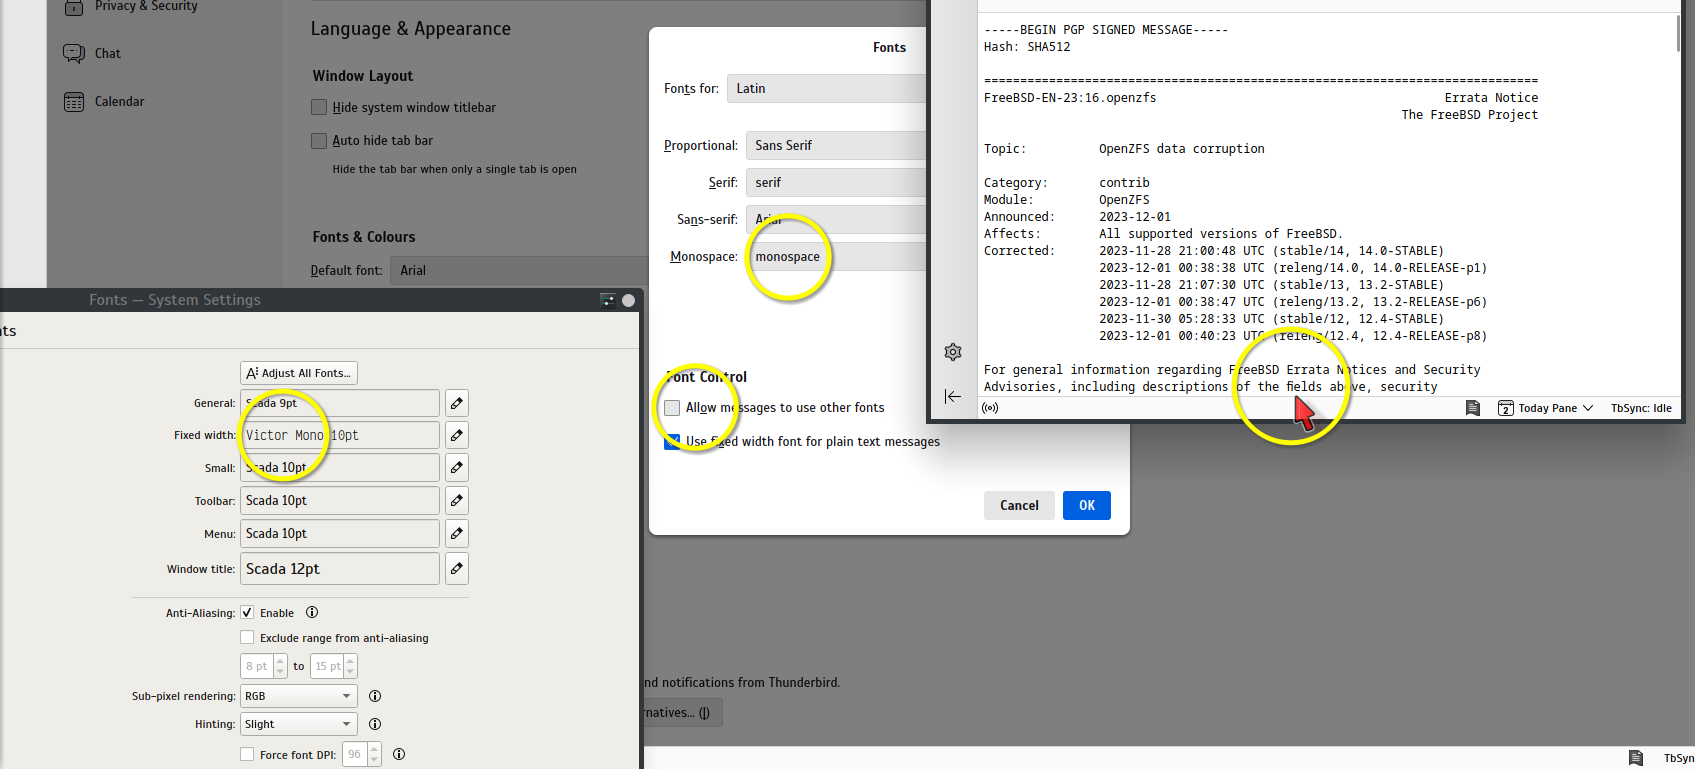Toggle the Today Pane in status bar
The width and height of the screenshot is (1695, 769).
[x=1546, y=408]
